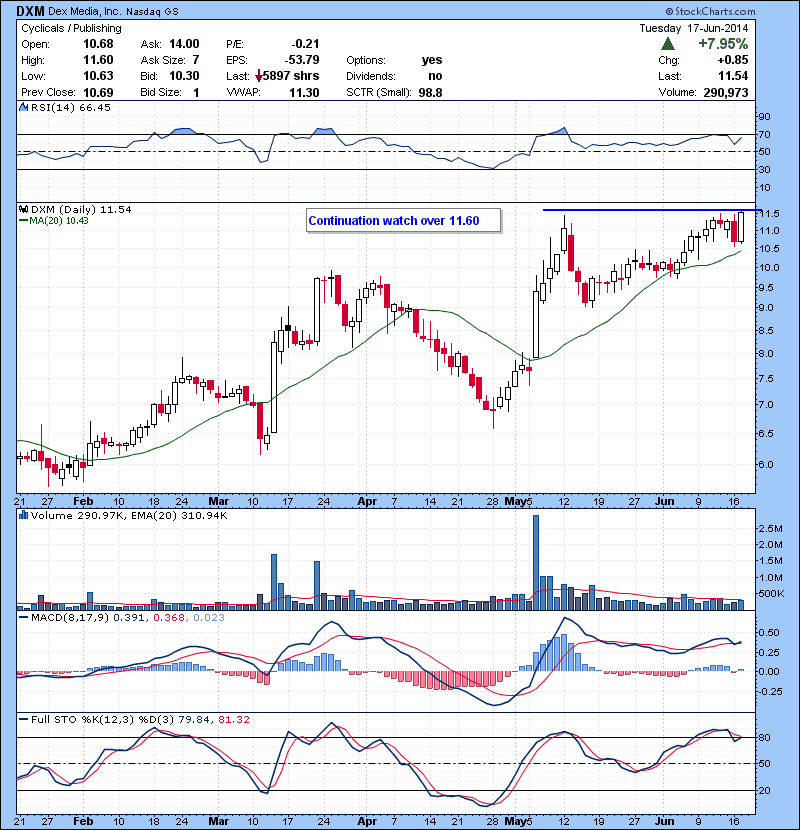Image resolution: width=800 pixels, height=830 pixels.
Task: Click the 11.5 price axis label
Action: [769, 214]
